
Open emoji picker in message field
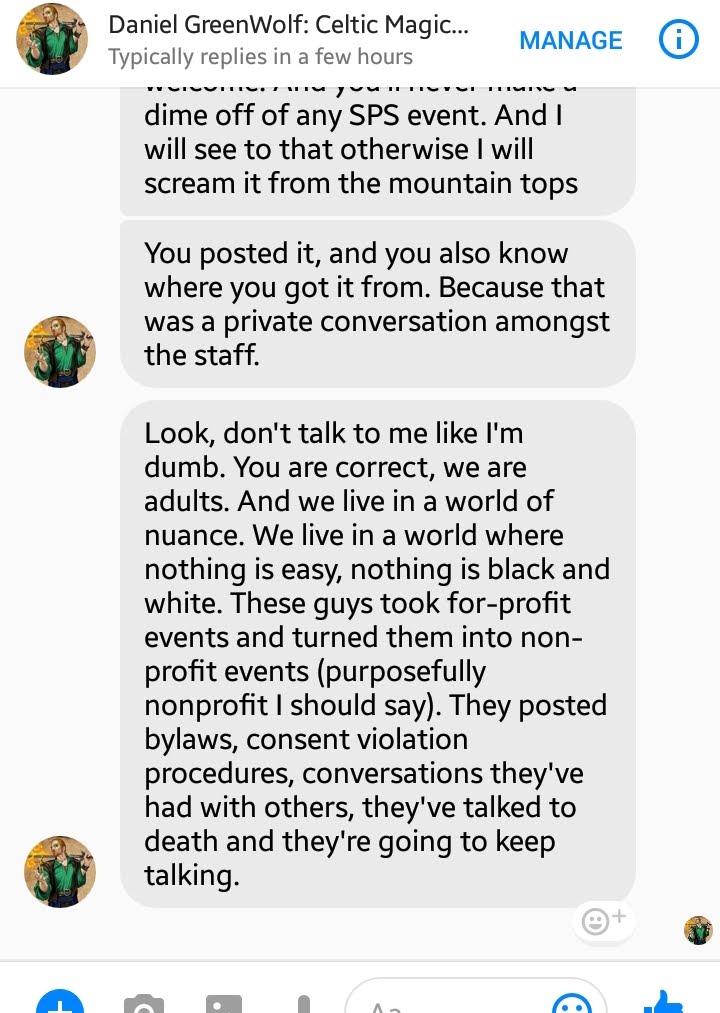[572, 1003]
